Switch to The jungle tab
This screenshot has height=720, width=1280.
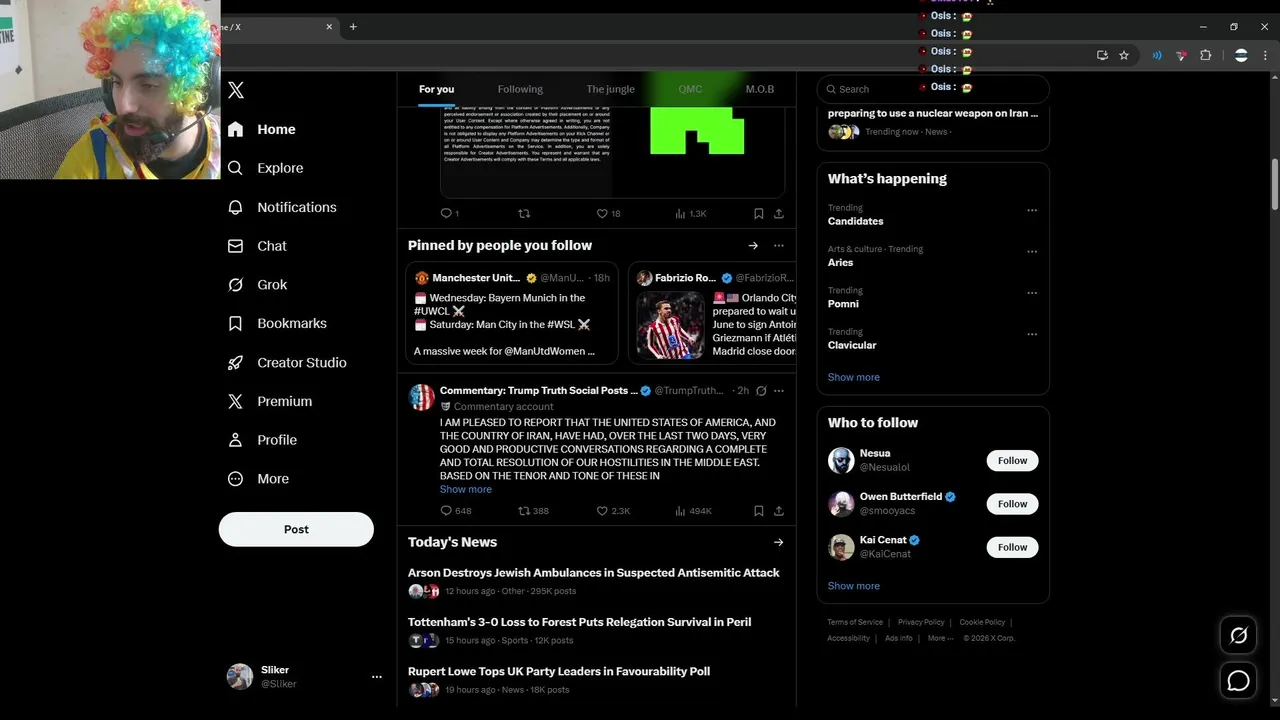point(610,89)
